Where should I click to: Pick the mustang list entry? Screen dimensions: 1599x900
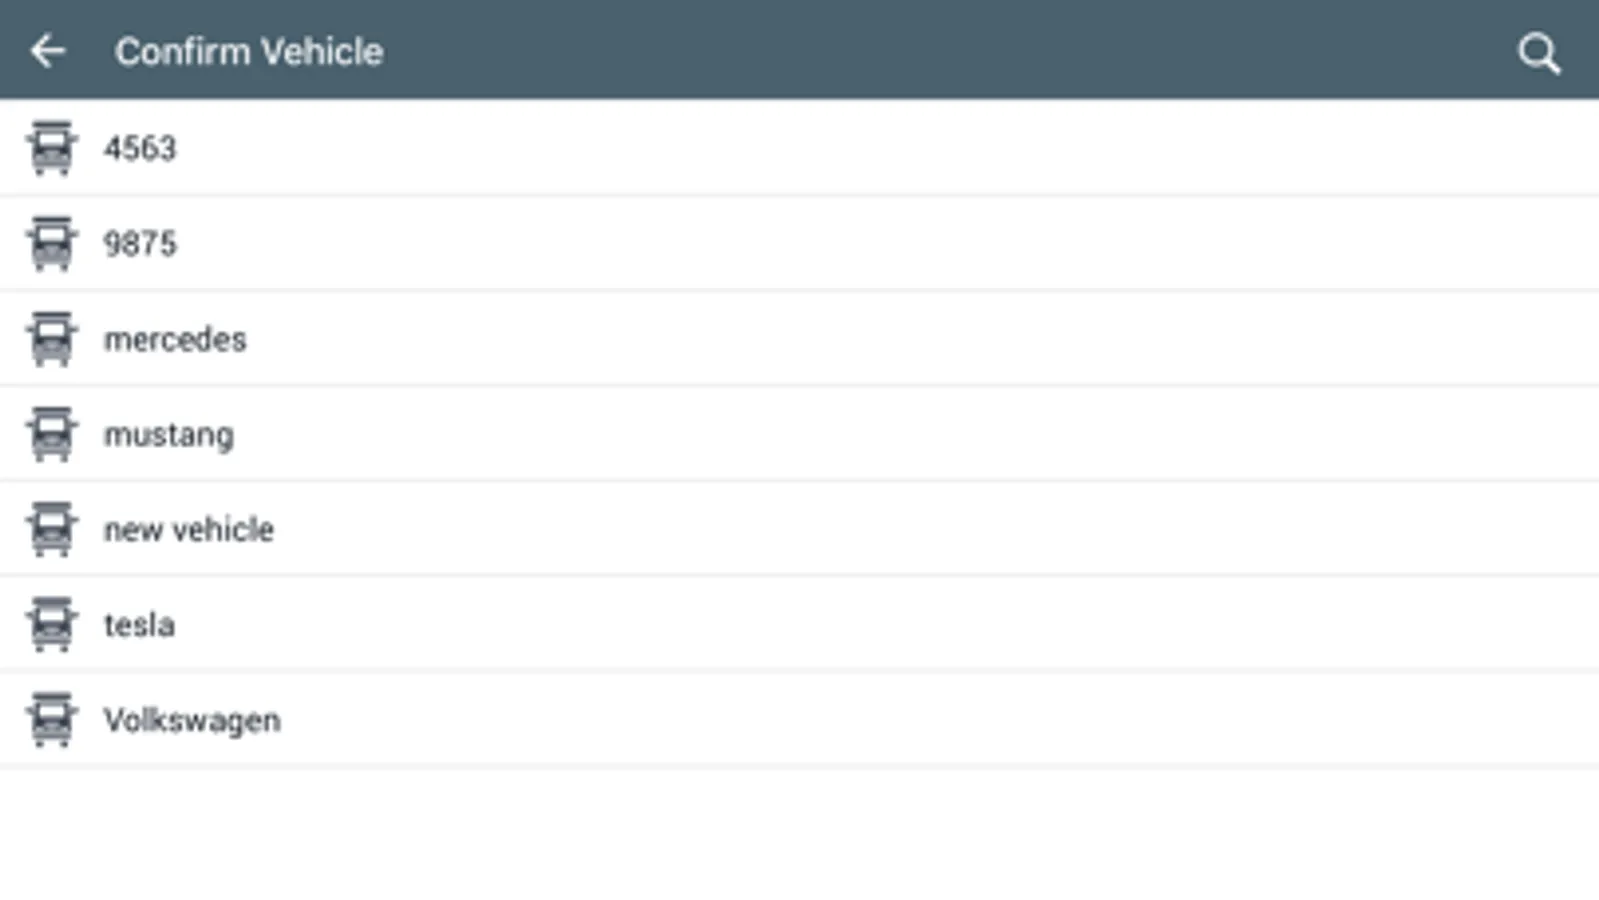[x=169, y=435]
